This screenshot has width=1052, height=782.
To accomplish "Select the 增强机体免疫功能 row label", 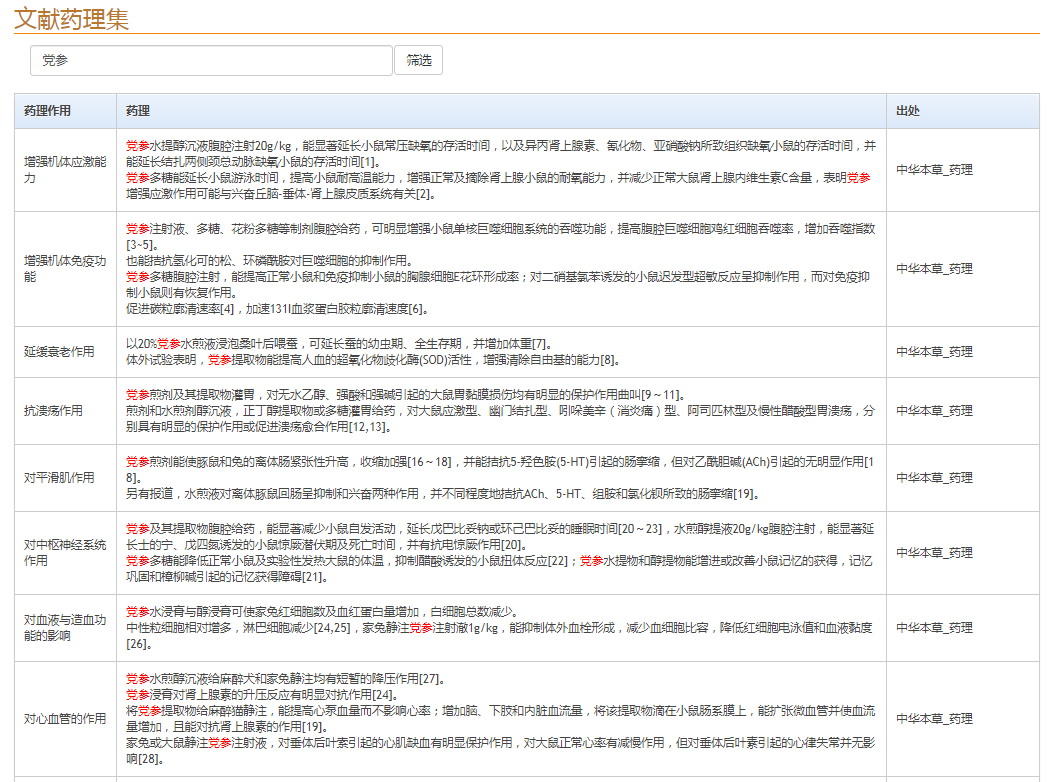I will point(65,269).
